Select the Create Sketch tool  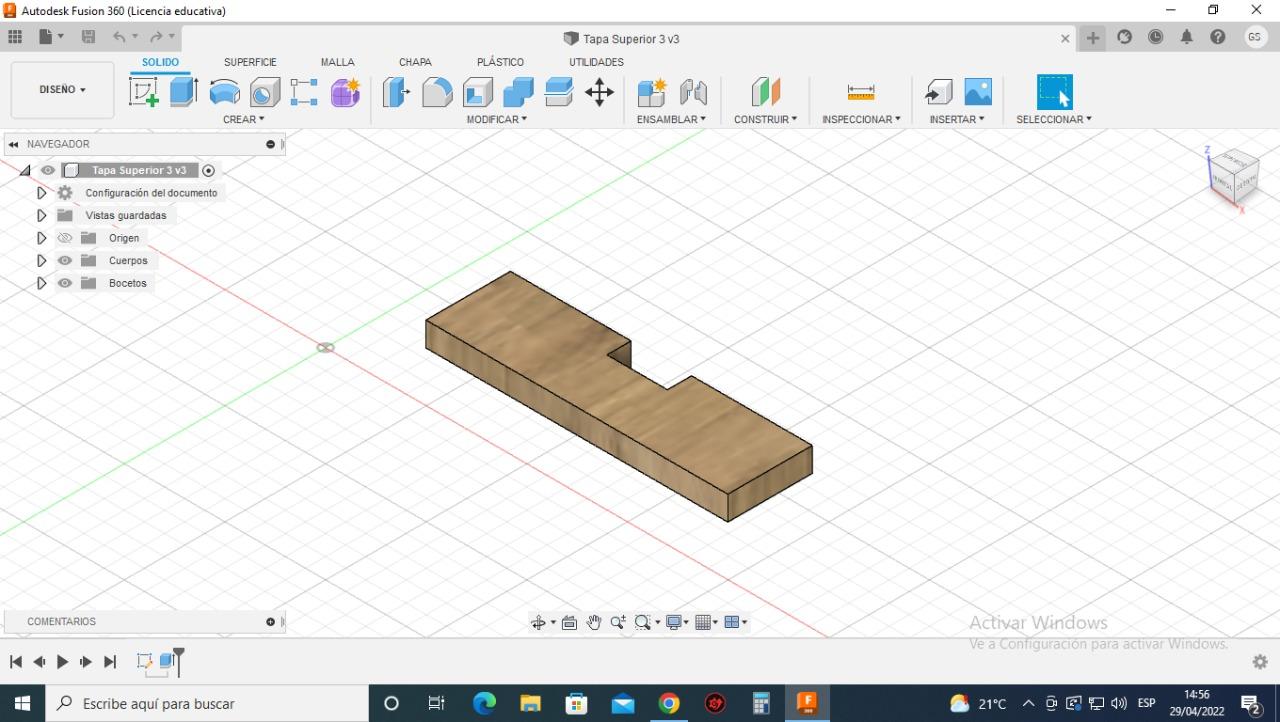click(x=144, y=92)
